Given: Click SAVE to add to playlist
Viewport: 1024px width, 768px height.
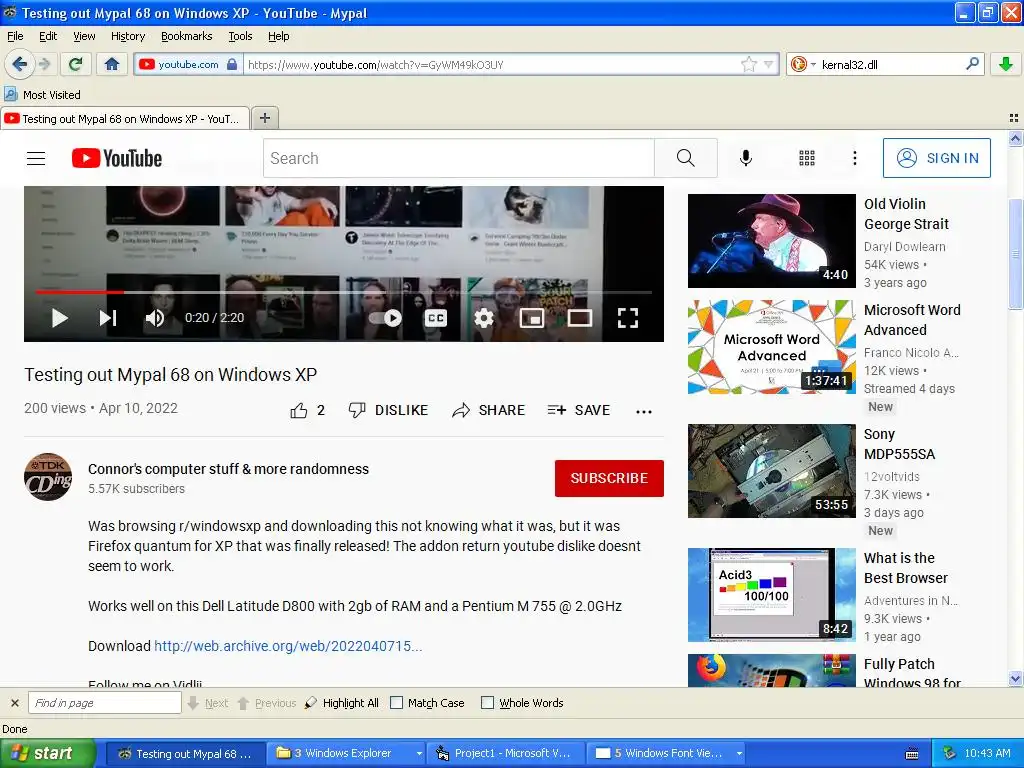Looking at the screenshot, I should [x=579, y=410].
